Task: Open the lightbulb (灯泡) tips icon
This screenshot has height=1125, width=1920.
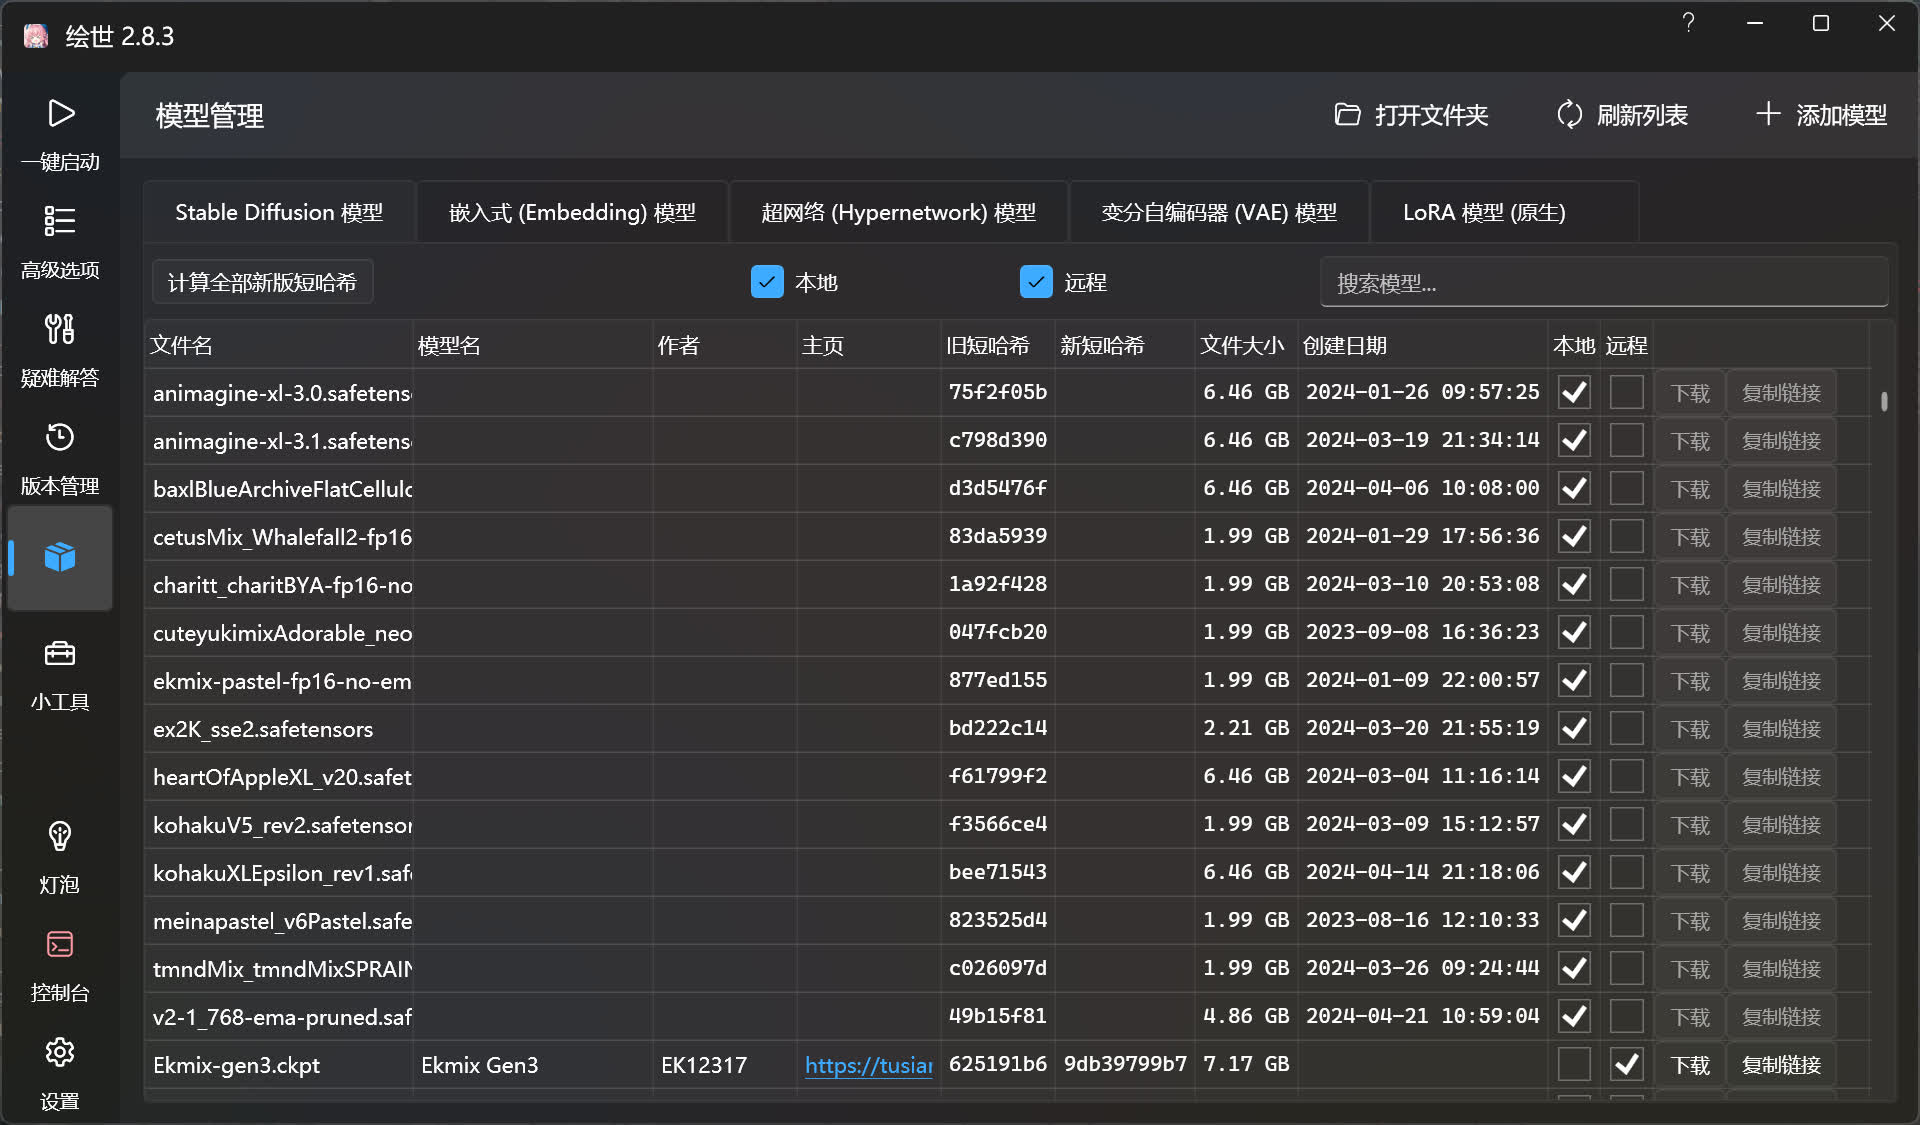Action: point(60,836)
